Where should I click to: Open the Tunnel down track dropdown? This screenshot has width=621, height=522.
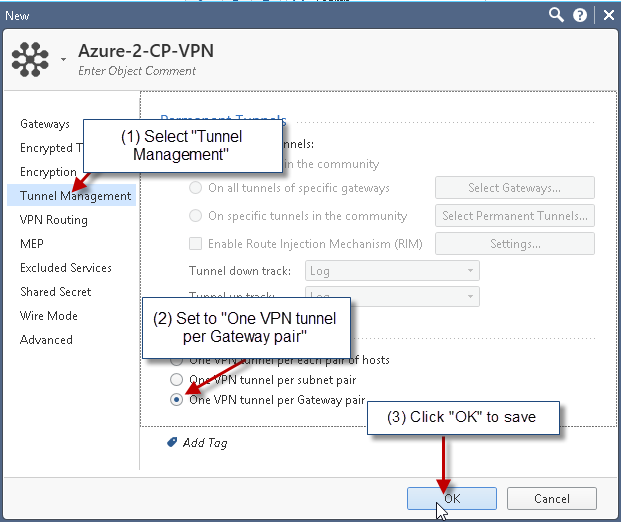click(392, 271)
